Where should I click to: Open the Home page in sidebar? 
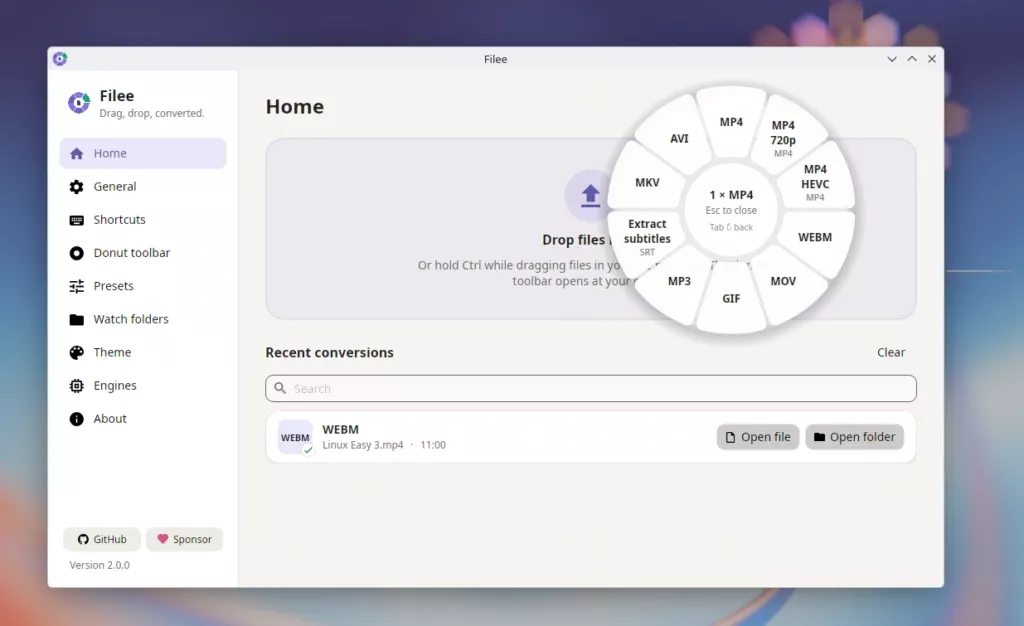[143, 153]
